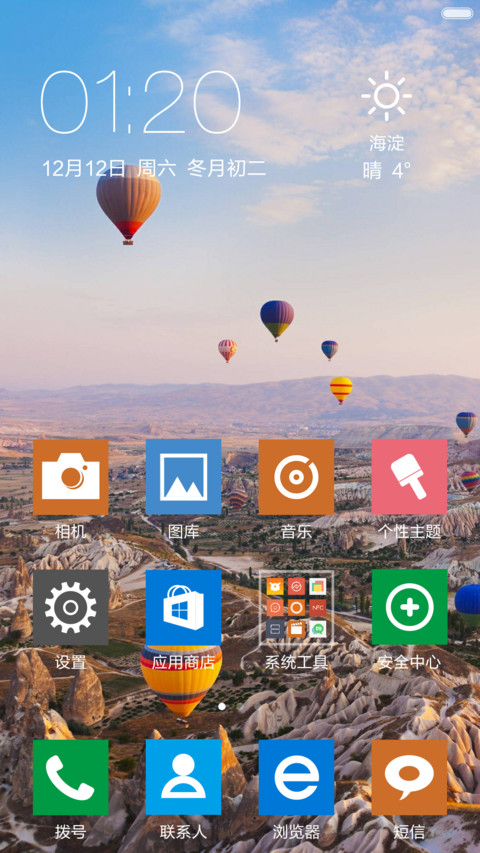Open the 设置 settings gear
This screenshot has width=480, height=853.
[x=71, y=607]
